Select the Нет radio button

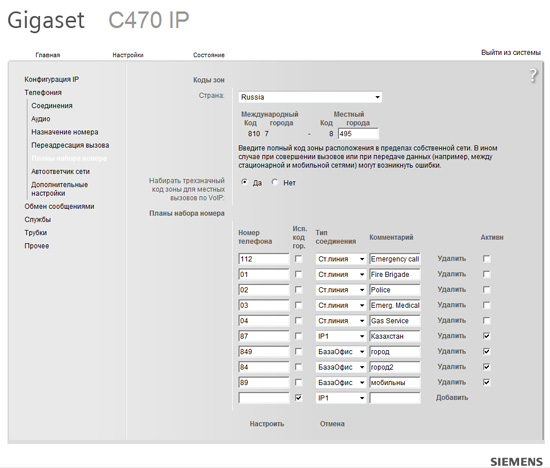[x=275, y=182]
